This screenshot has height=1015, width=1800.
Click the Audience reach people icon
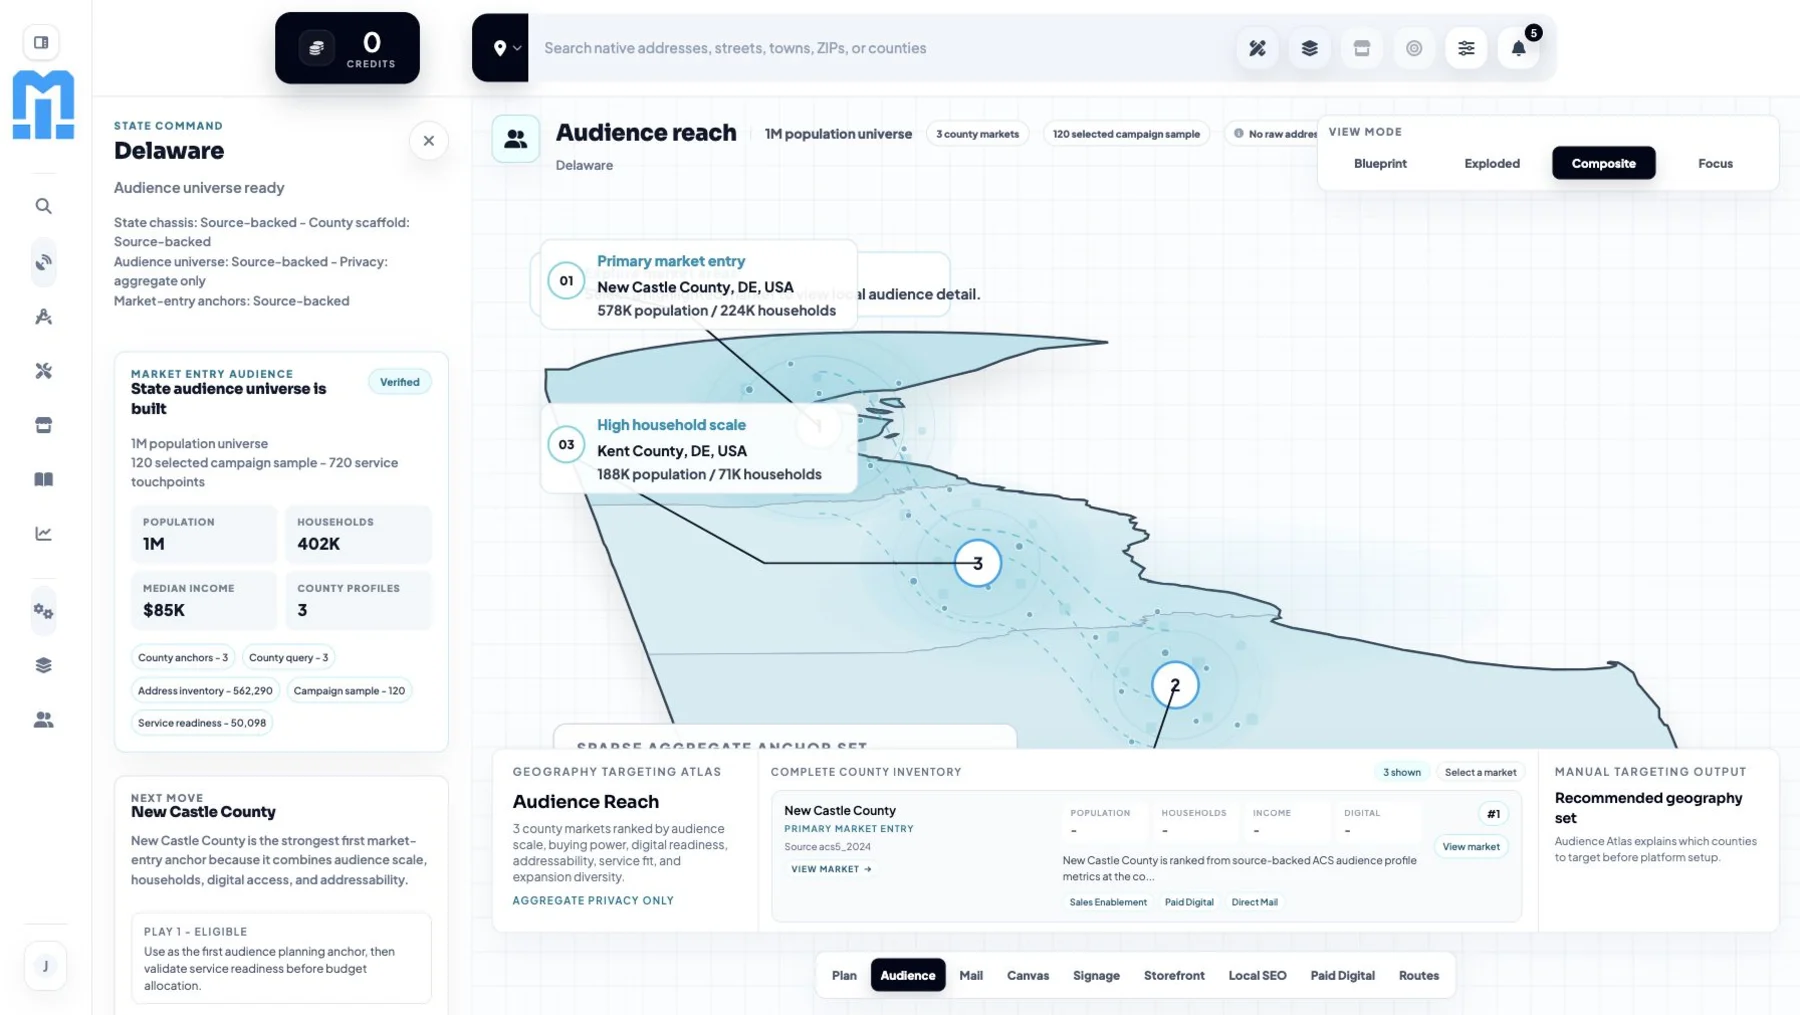[516, 139]
